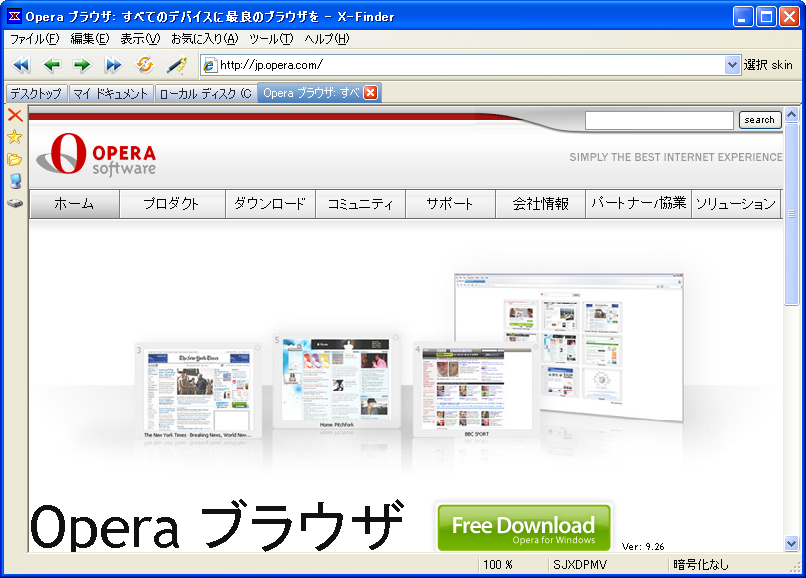Image resolution: width=806 pixels, height=578 pixels.
Task: Click the disk drive icon in sidebar
Action: 15,203
